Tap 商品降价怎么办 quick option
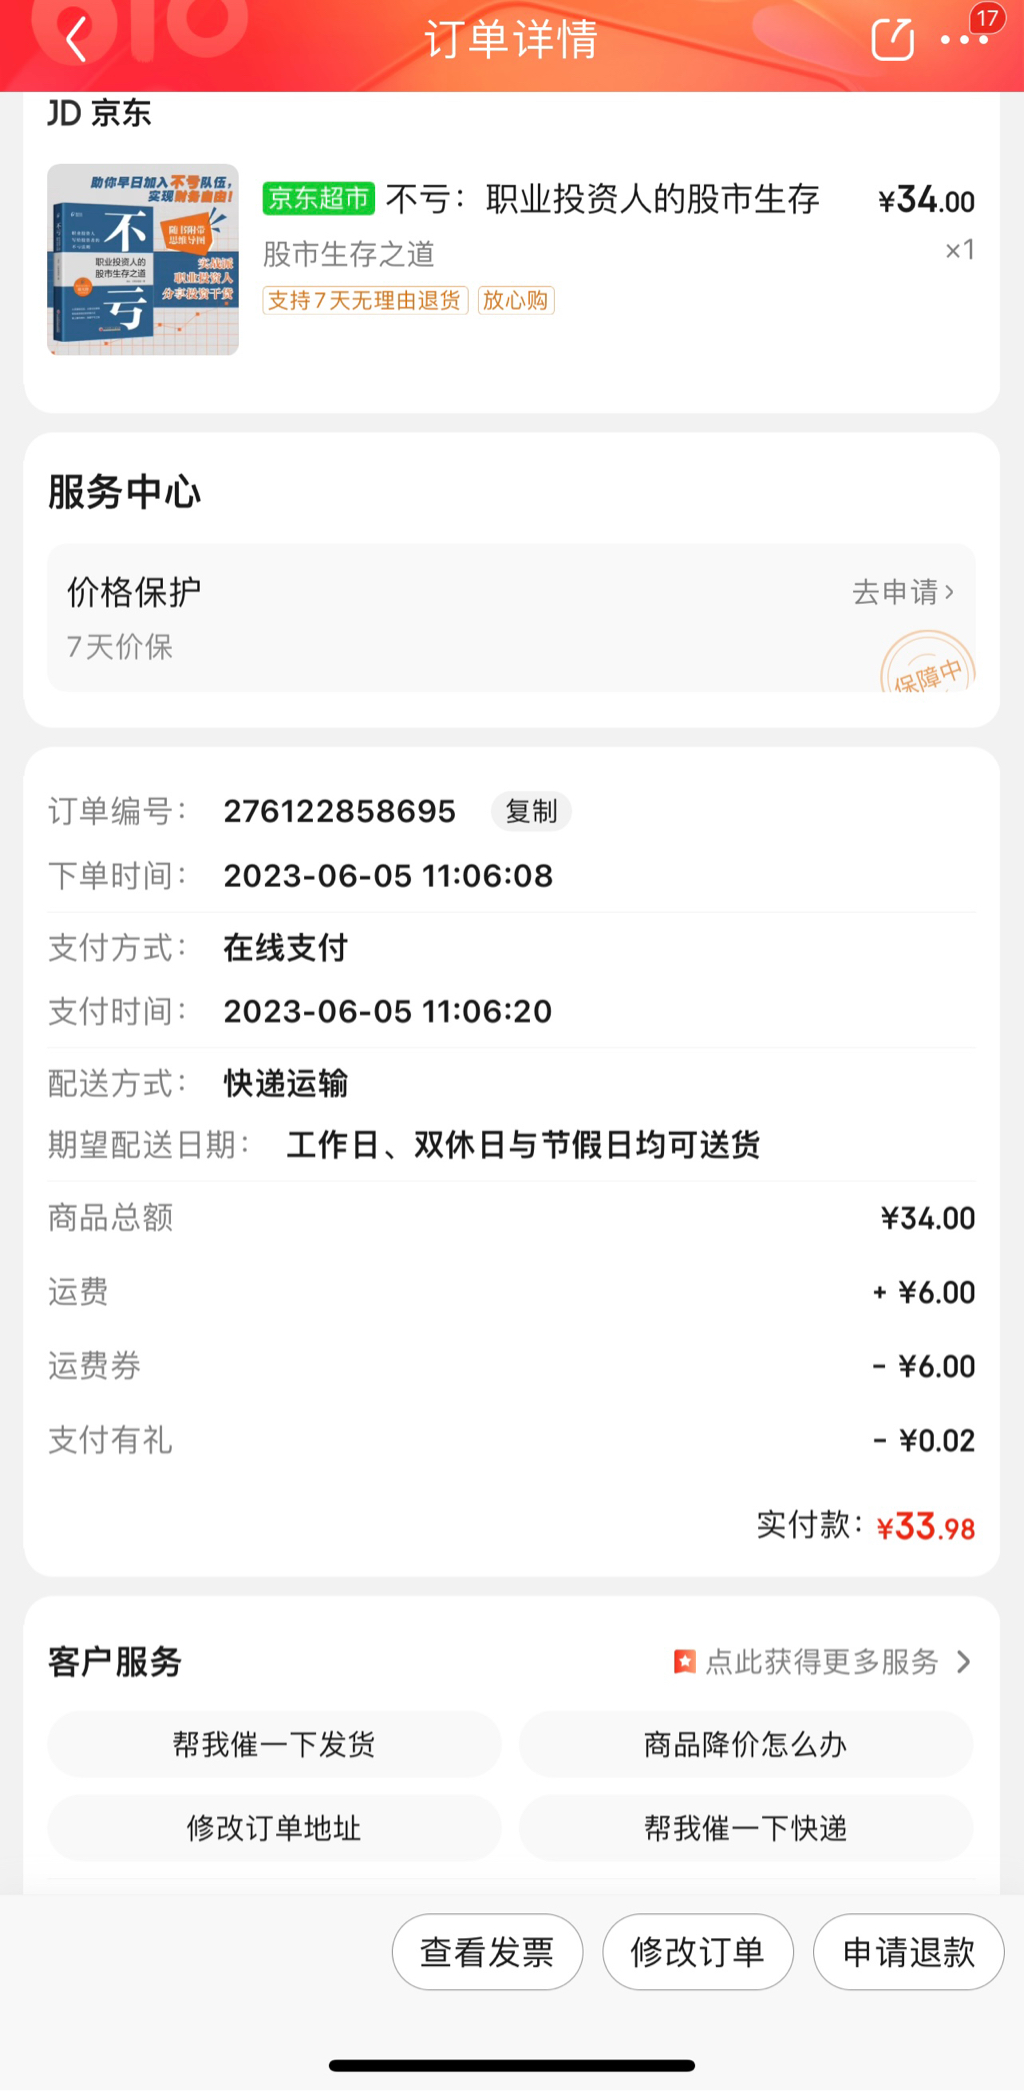This screenshot has width=1024, height=2091. [x=745, y=1745]
